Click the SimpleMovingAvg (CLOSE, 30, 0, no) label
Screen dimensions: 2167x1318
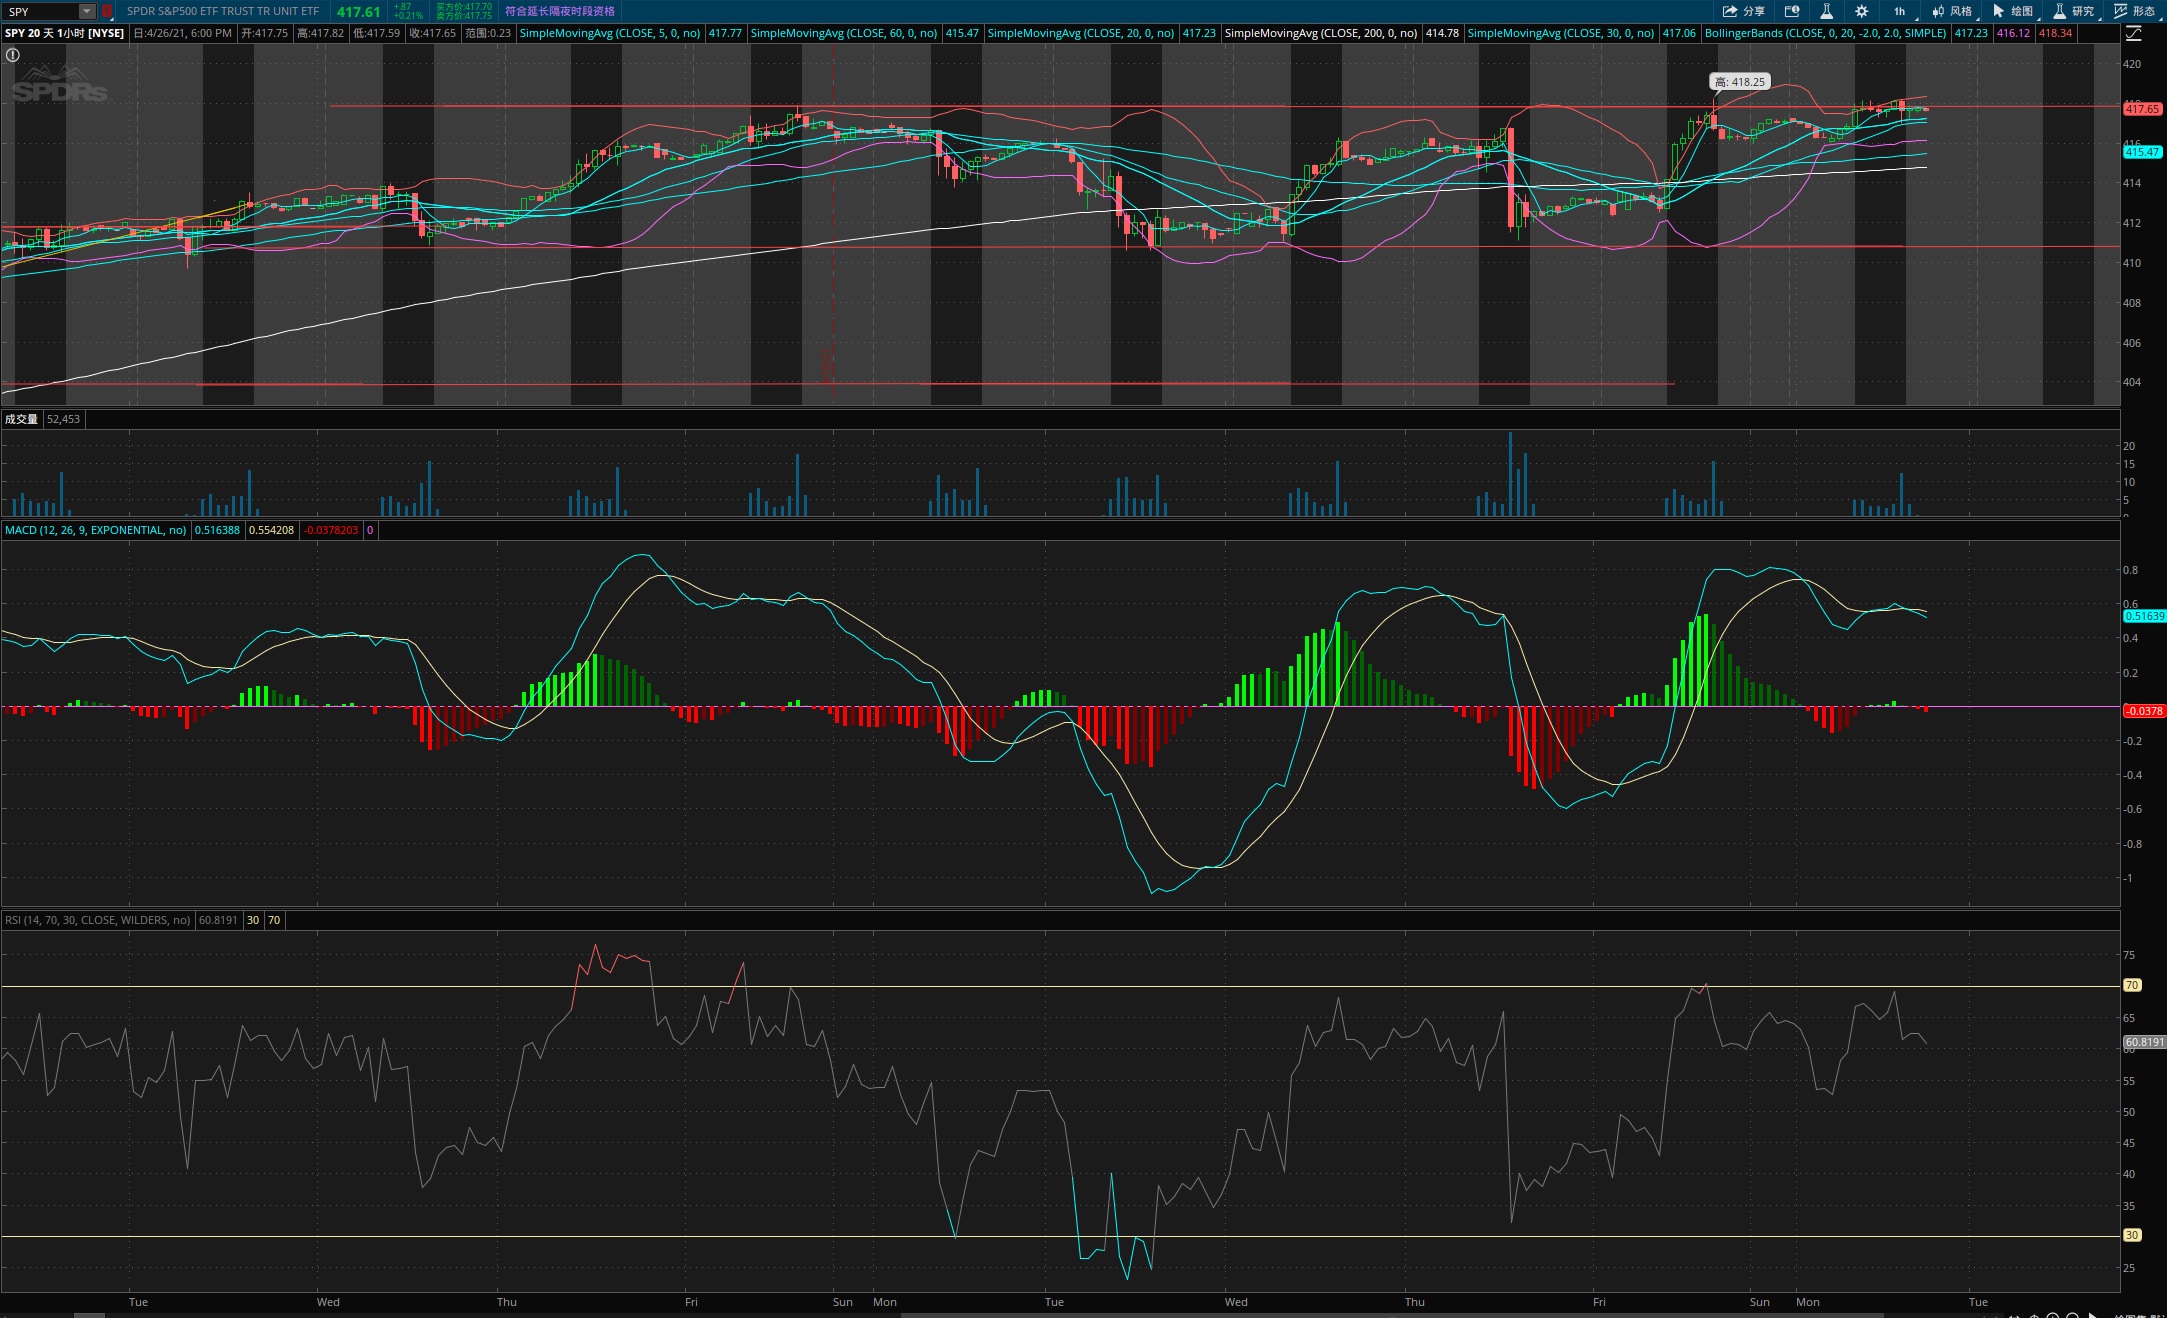coord(1560,33)
